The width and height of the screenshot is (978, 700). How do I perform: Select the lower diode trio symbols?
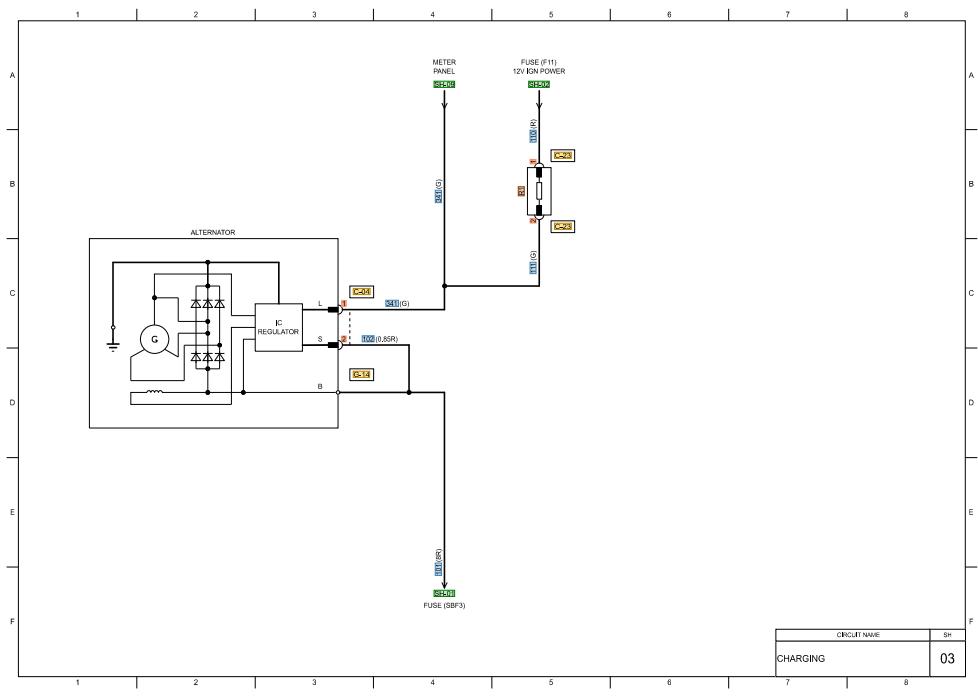207,359
